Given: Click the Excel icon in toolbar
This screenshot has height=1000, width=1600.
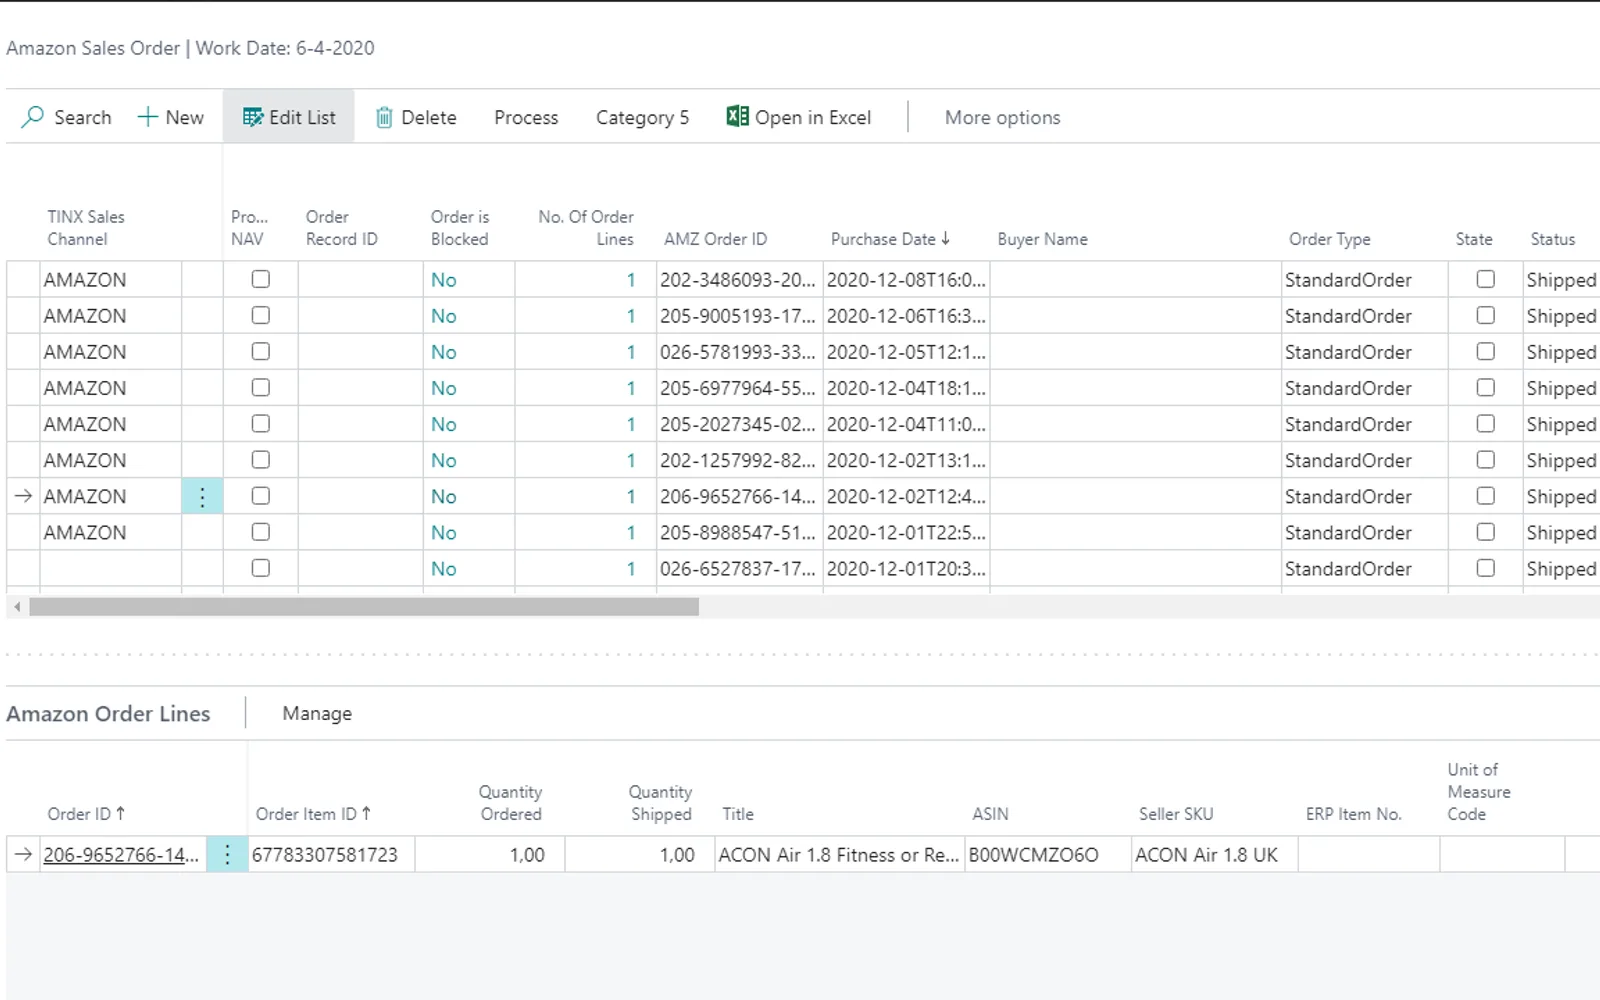Looking at the screenshot, I should point(737,117).
